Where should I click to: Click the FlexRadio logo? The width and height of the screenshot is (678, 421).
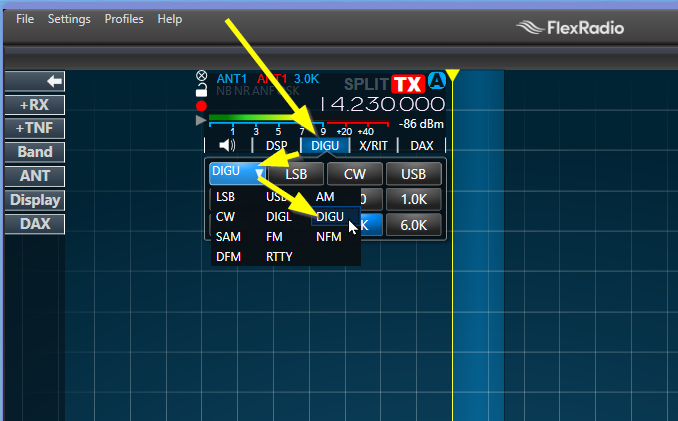(570, 27)
